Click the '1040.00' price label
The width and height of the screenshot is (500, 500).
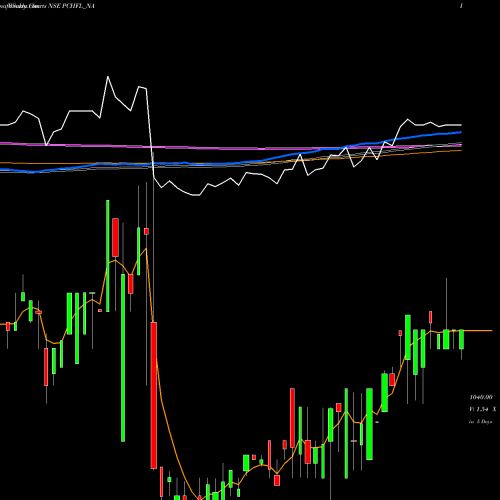pyautogui.click(x=481, y=397)
